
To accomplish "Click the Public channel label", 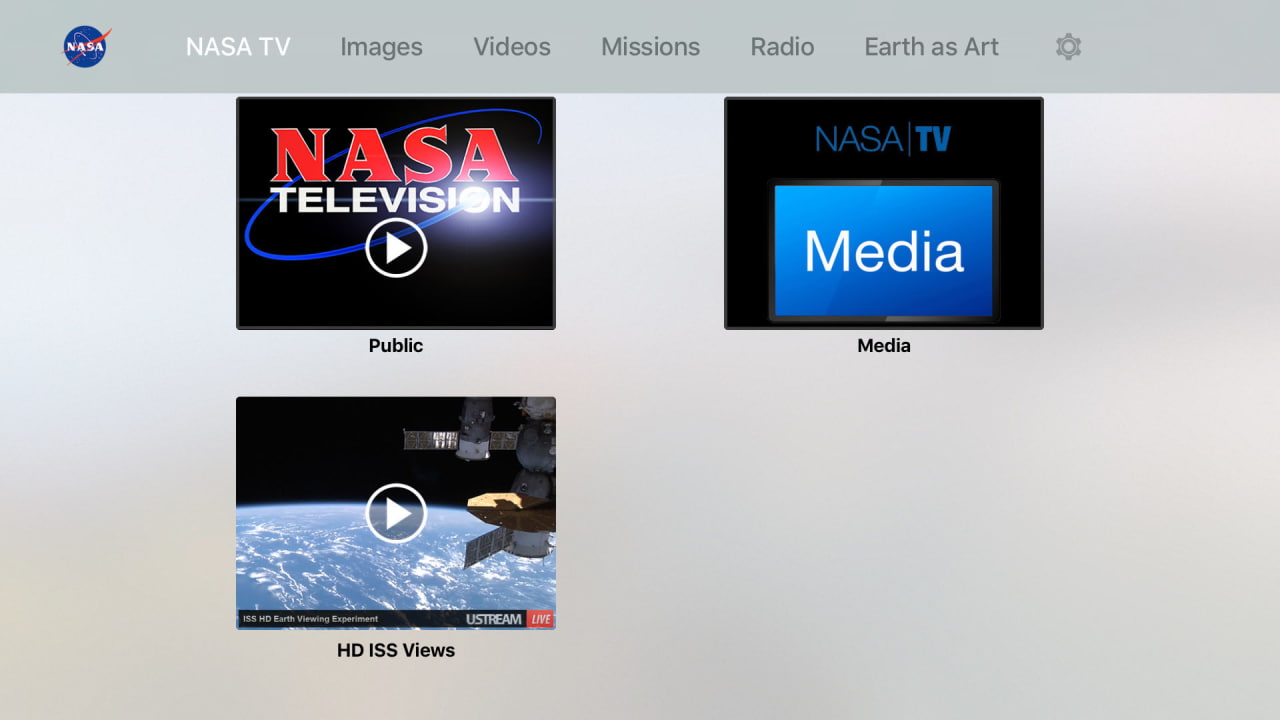I will tap(396, 346).
